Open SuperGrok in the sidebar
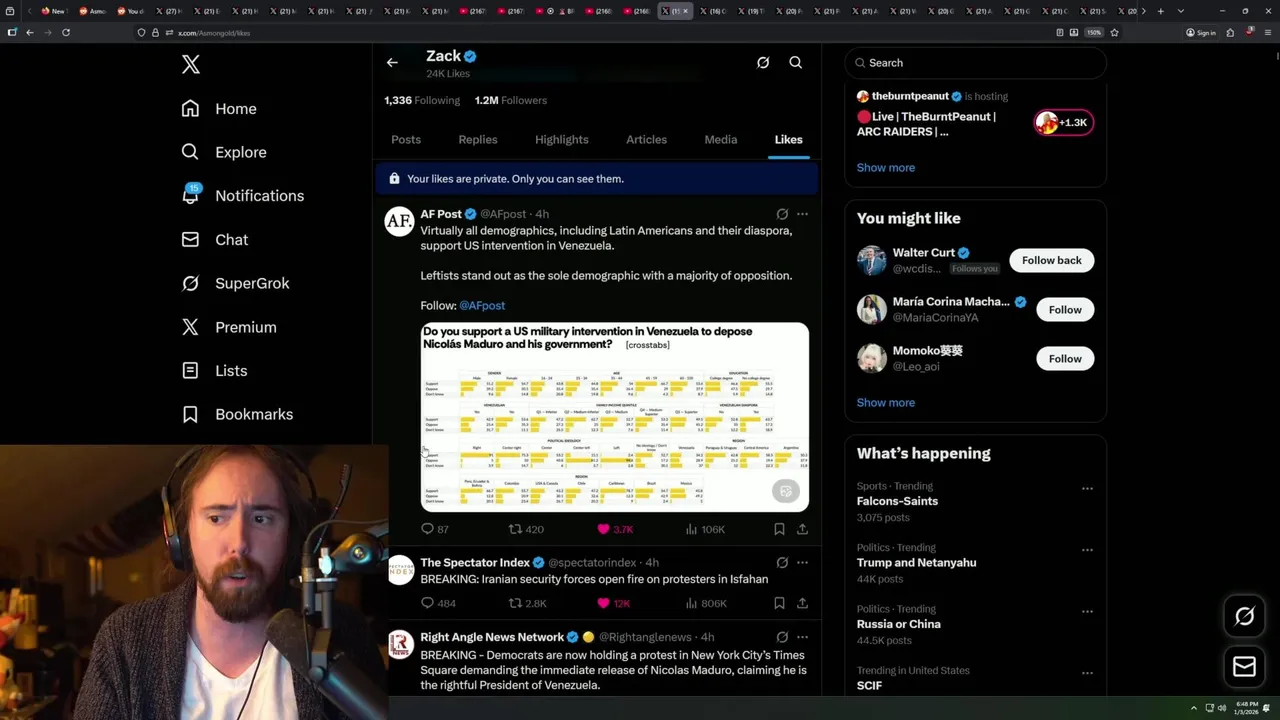 235,283
